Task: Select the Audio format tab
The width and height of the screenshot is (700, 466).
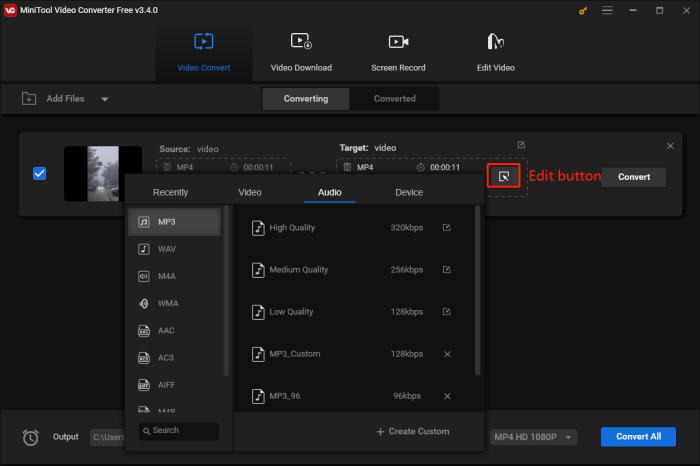Action: pyautogui.click(x=329, y=192)
